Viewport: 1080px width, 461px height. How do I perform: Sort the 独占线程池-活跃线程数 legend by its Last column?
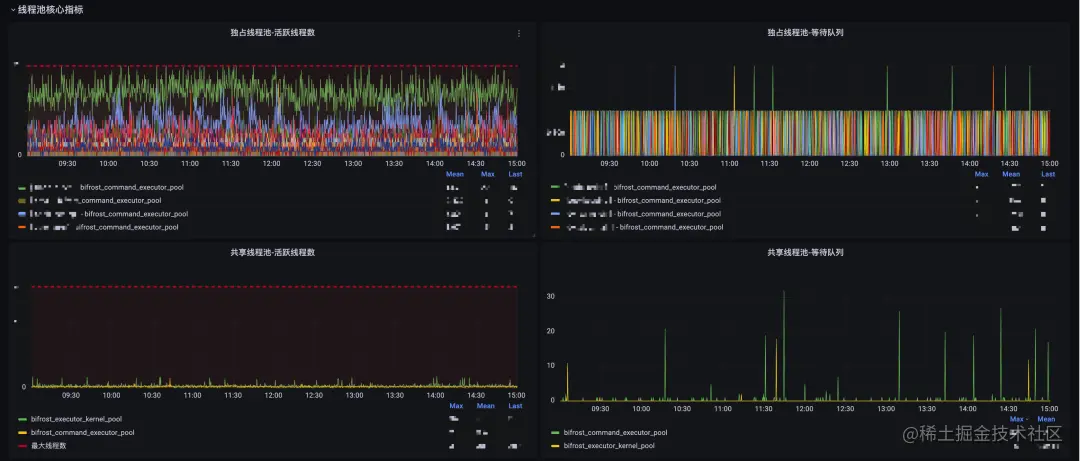(x=515, y=174)
